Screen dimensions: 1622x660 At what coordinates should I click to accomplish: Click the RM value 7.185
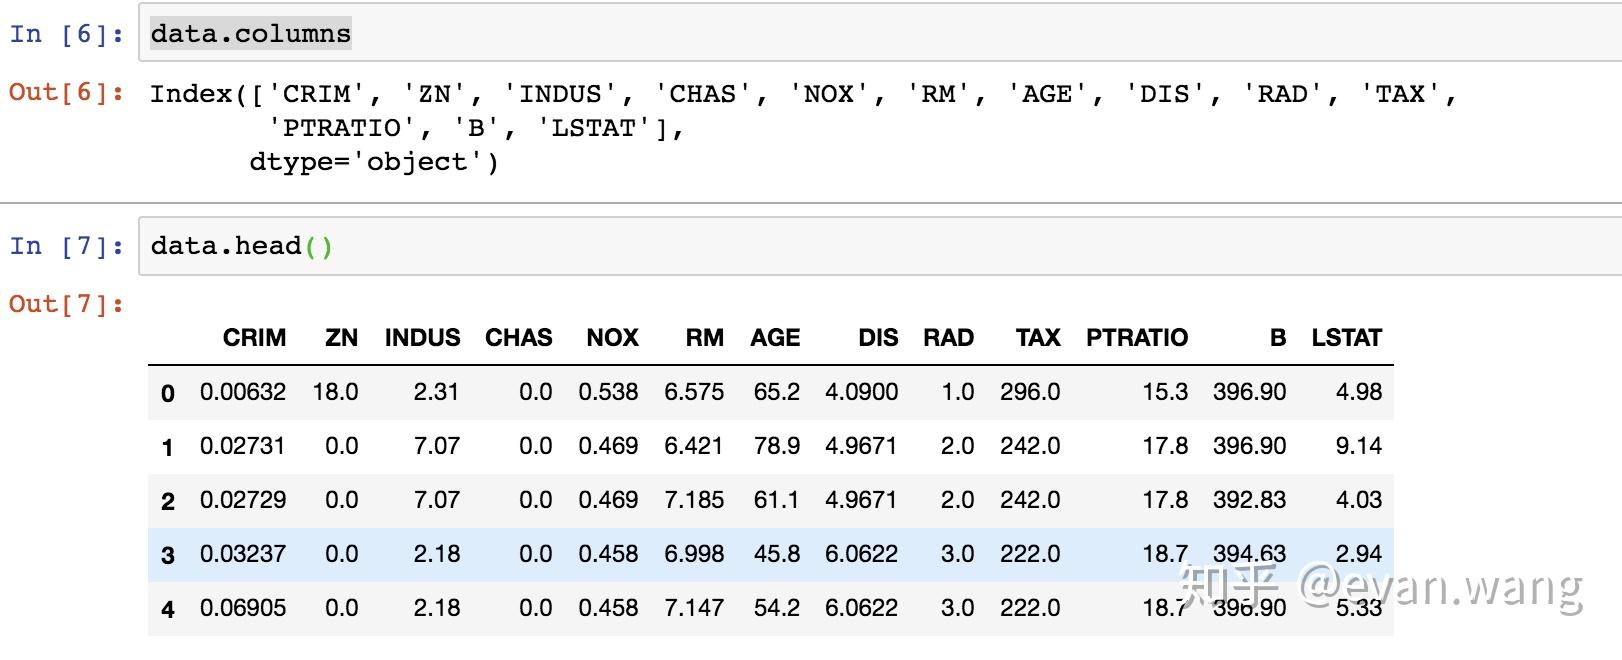[694, 500]
